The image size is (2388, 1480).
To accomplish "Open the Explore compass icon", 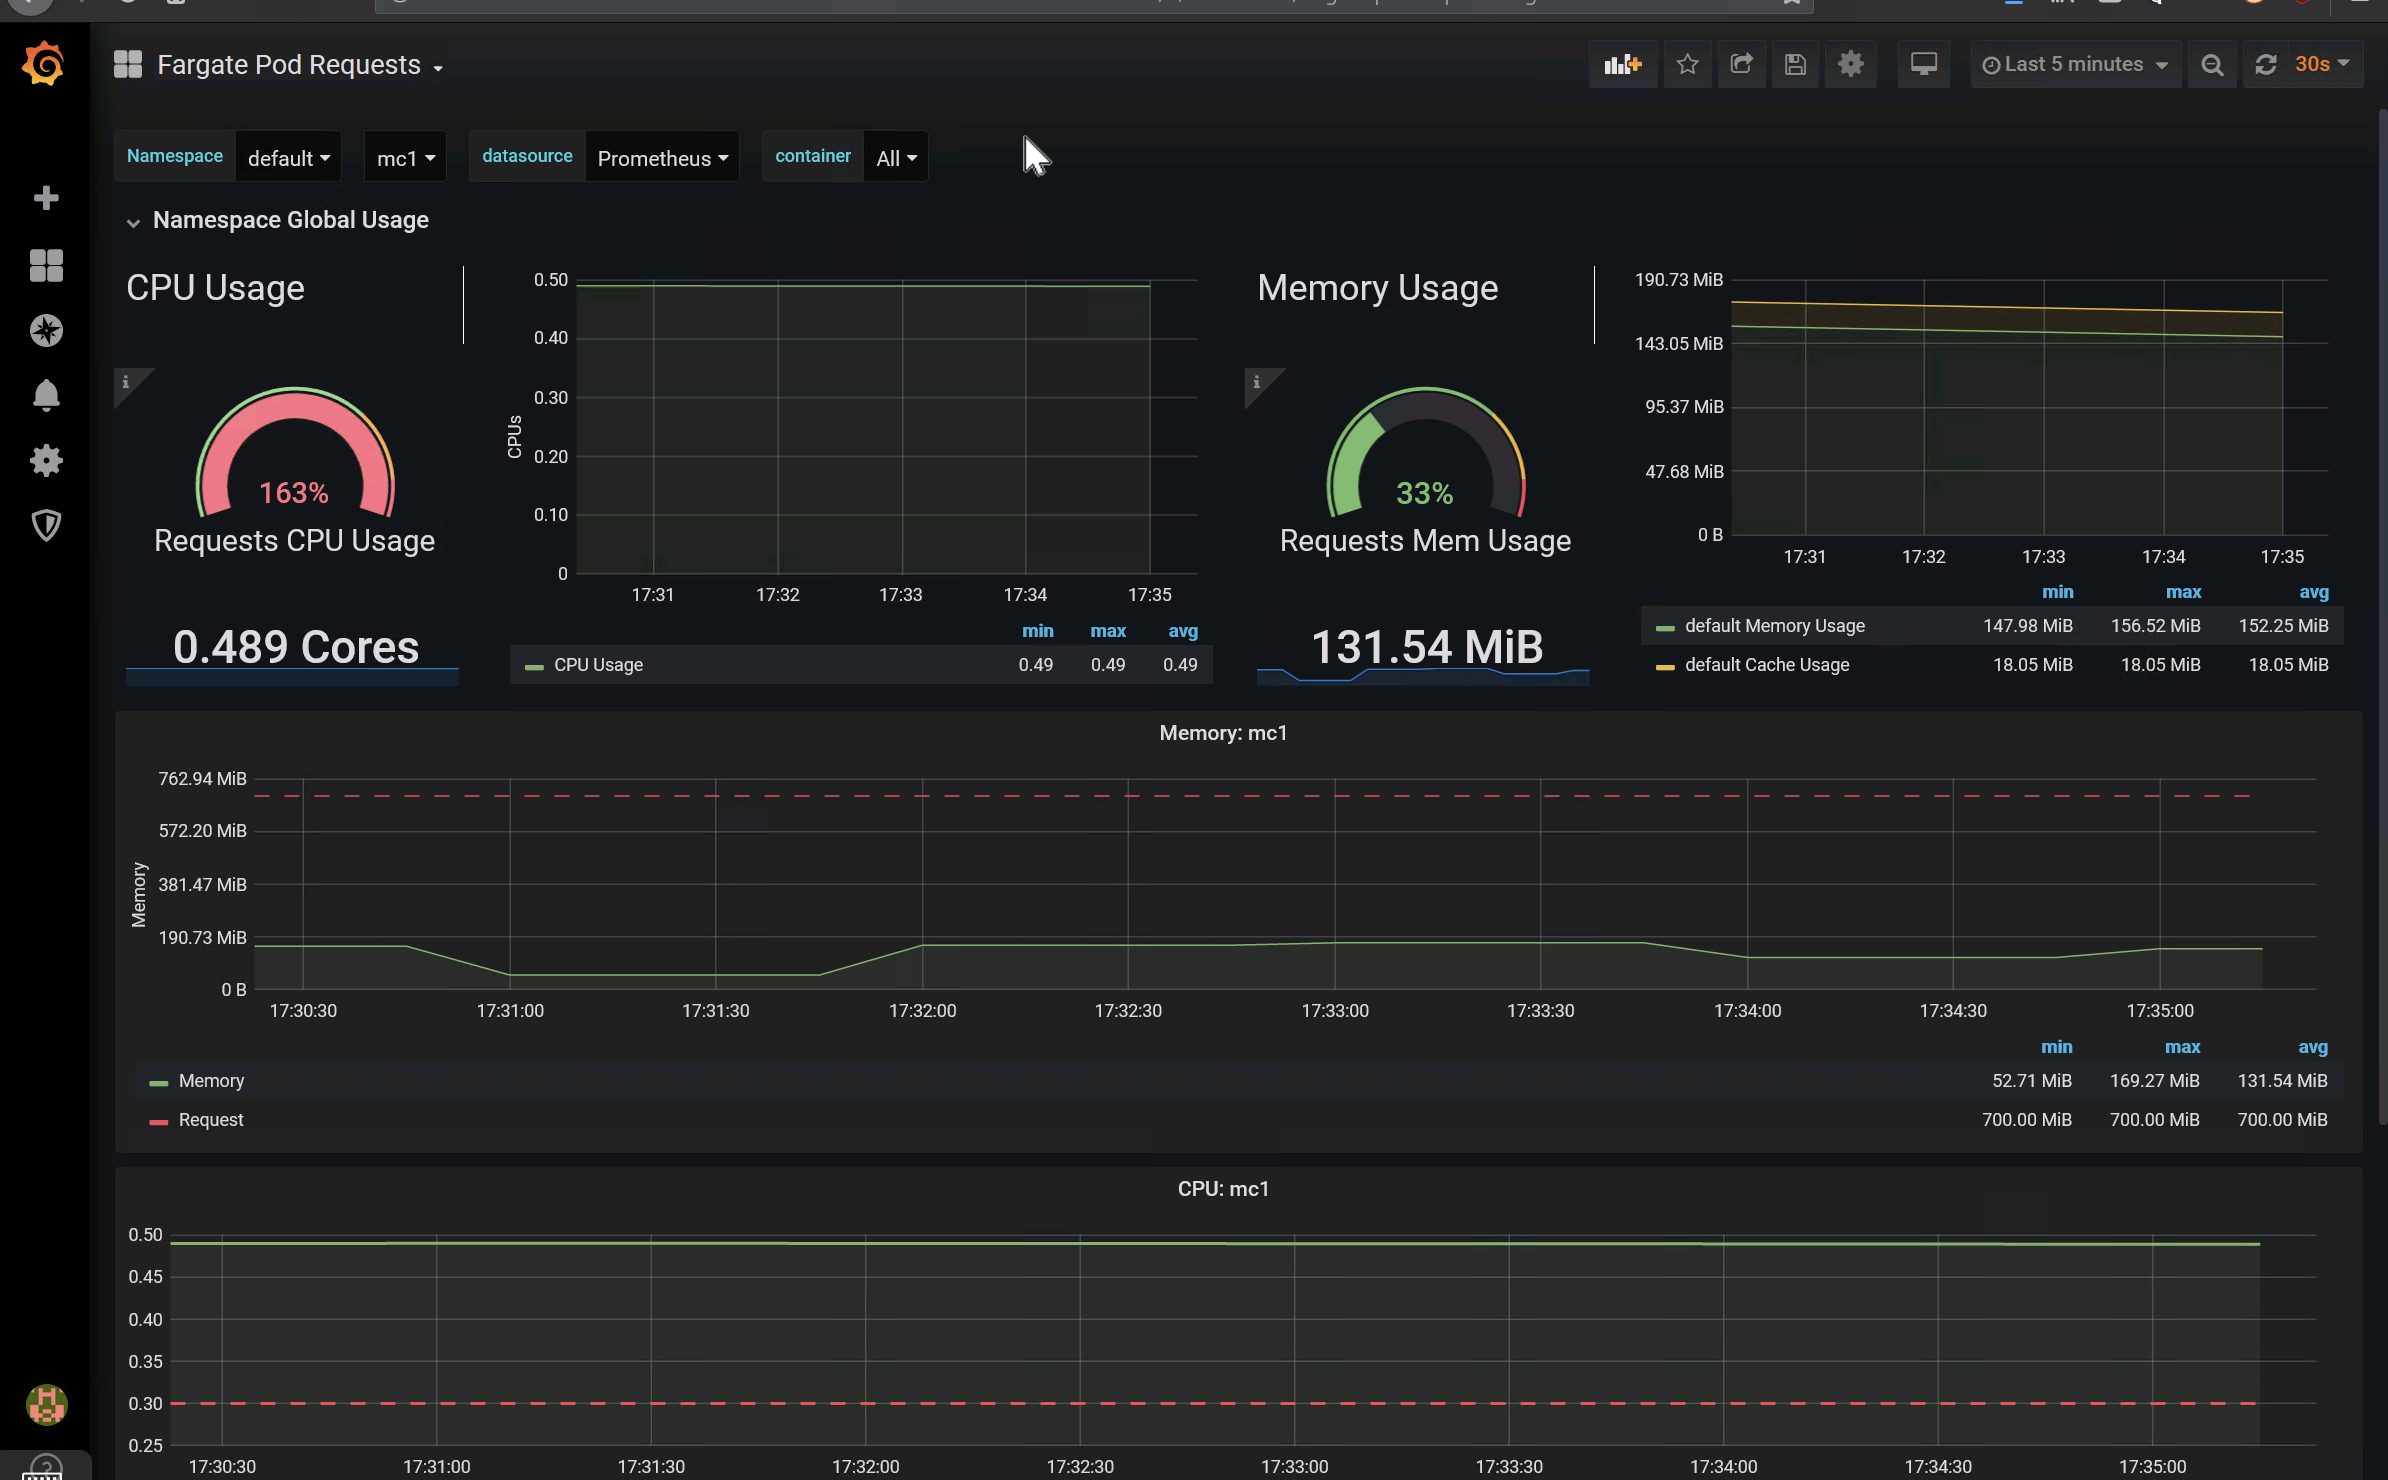I will click(x=46, y=331).
